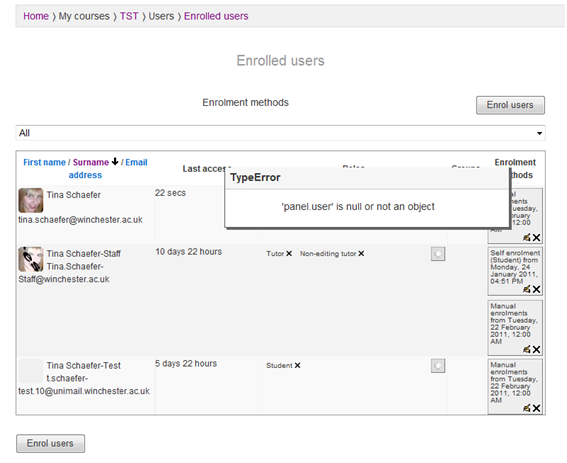
Task: Open Tina Schaefer-Test blank profile picture
Action: [x=31, y=371]
